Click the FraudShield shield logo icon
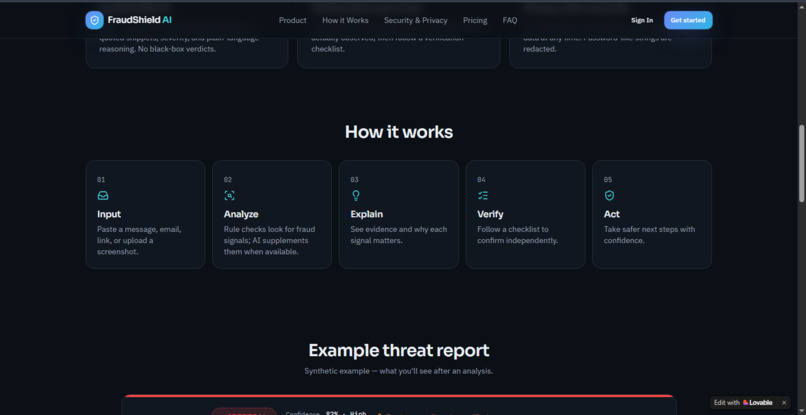 pyautogui.click(x=94, y=20)
